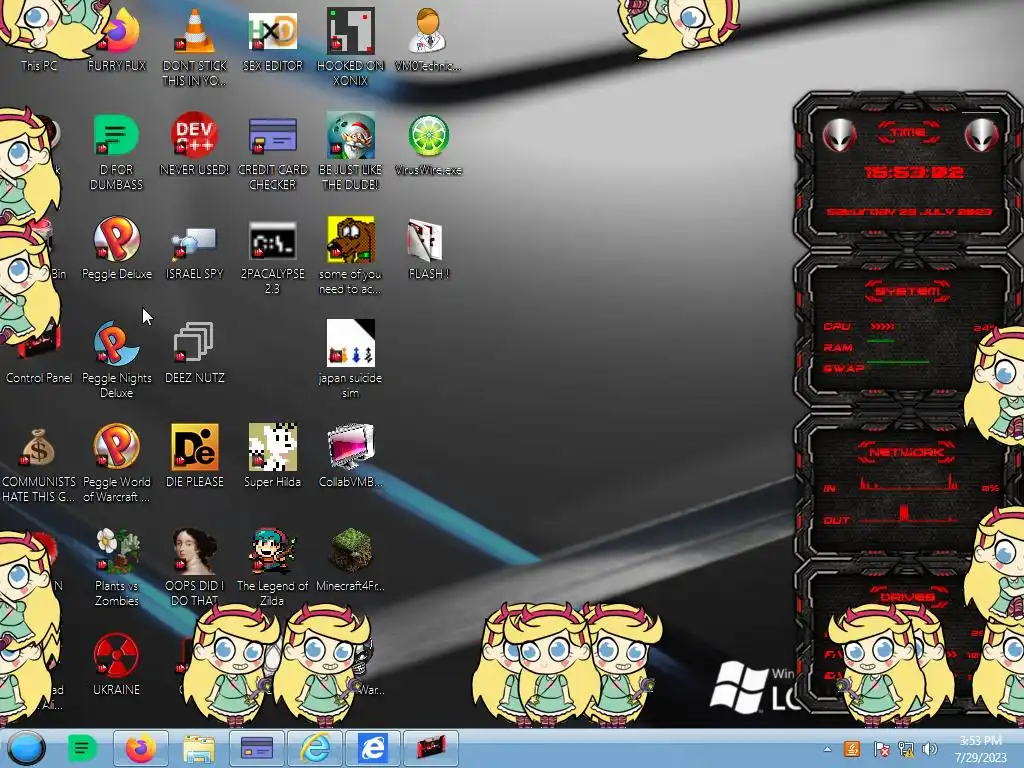Screen dimensions: 1024x768
Task: Click the Java update tray icon
Action: (852, 749)
